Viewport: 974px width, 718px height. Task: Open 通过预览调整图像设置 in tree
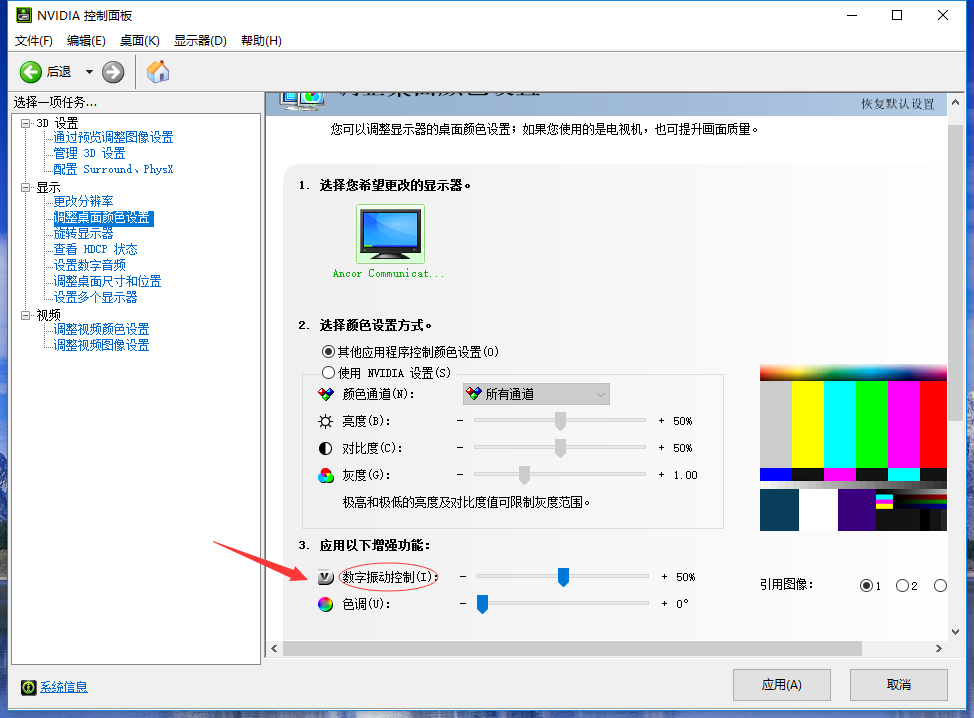point(113,137)
